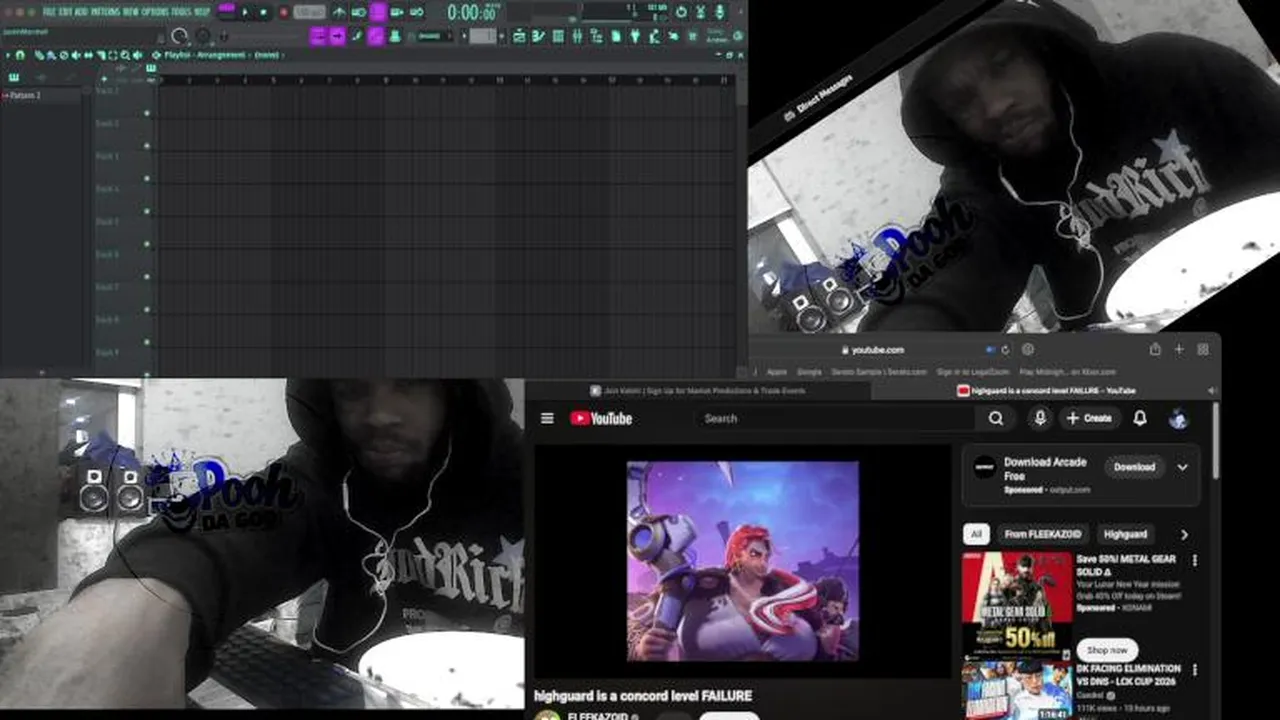Start playback with FL Studio play button

coord(245,13)
